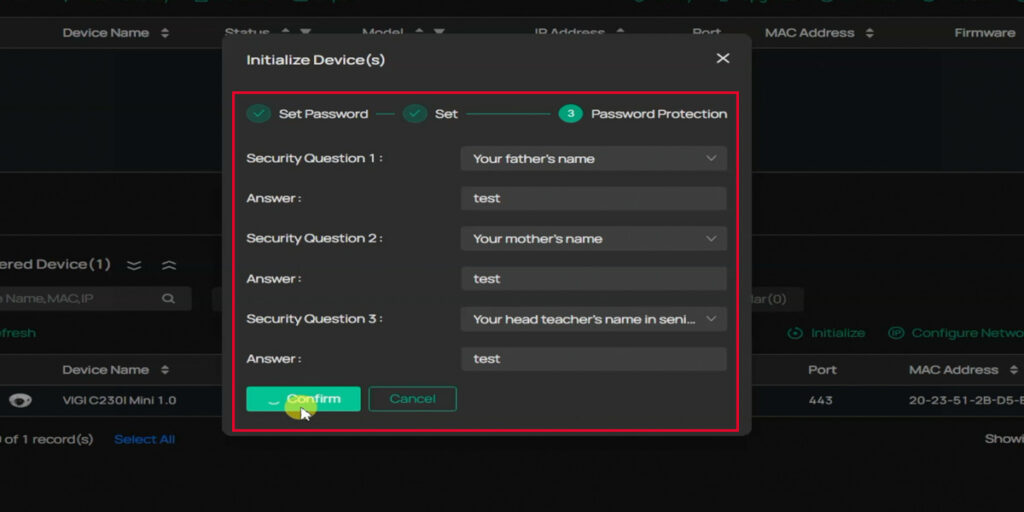Click the camera icon beside VIGI C230I Mini
1024x512 pixels.
click(20, 401)
